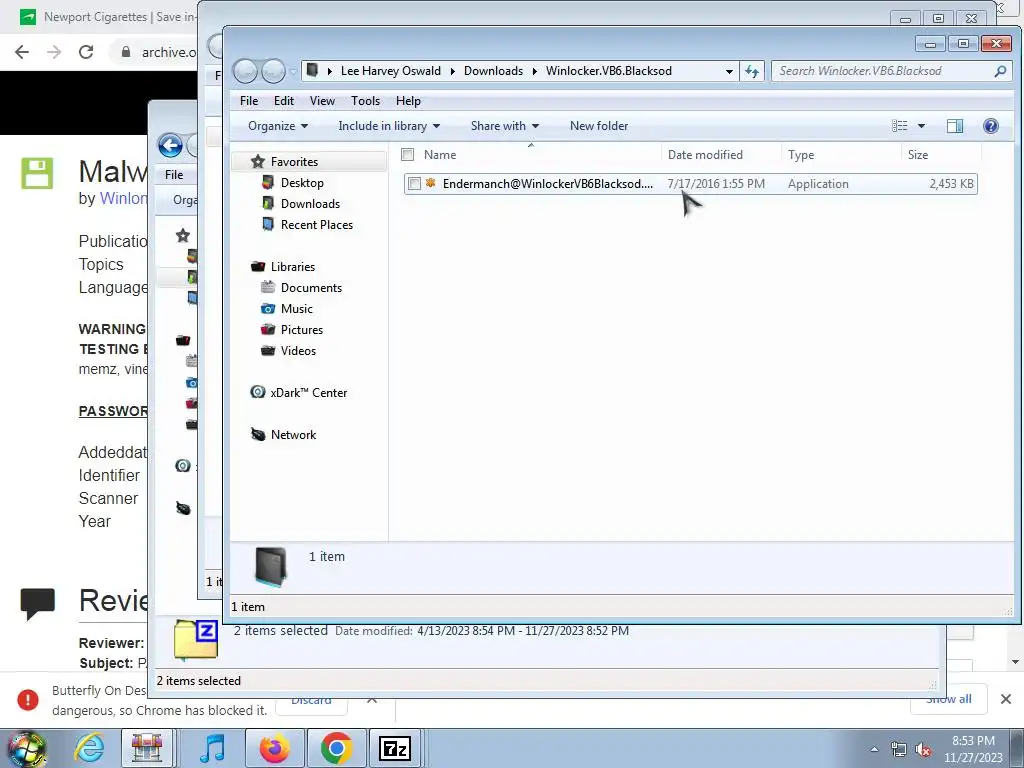Click the '7/17/2016 1:55 PM' date cell

[x=716, y=184]
